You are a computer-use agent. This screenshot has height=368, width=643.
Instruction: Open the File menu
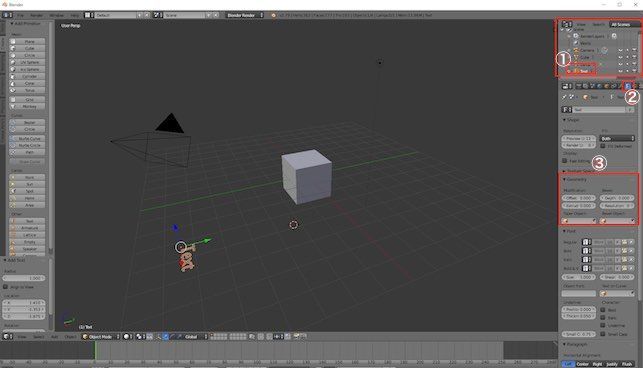point(20,15)
